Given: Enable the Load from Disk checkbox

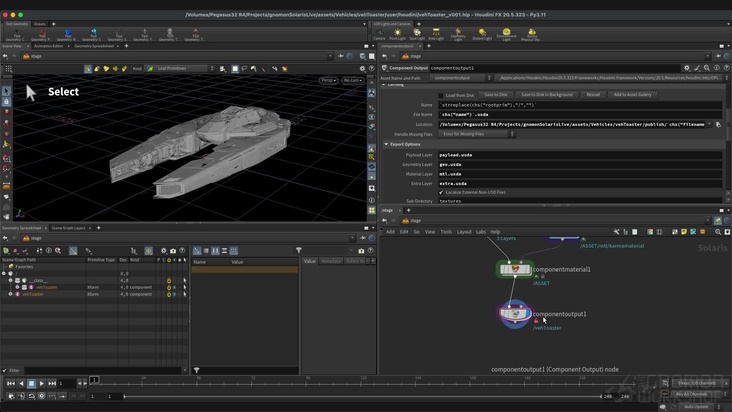Looking at the screenshot, I should (x=441, y=94).
